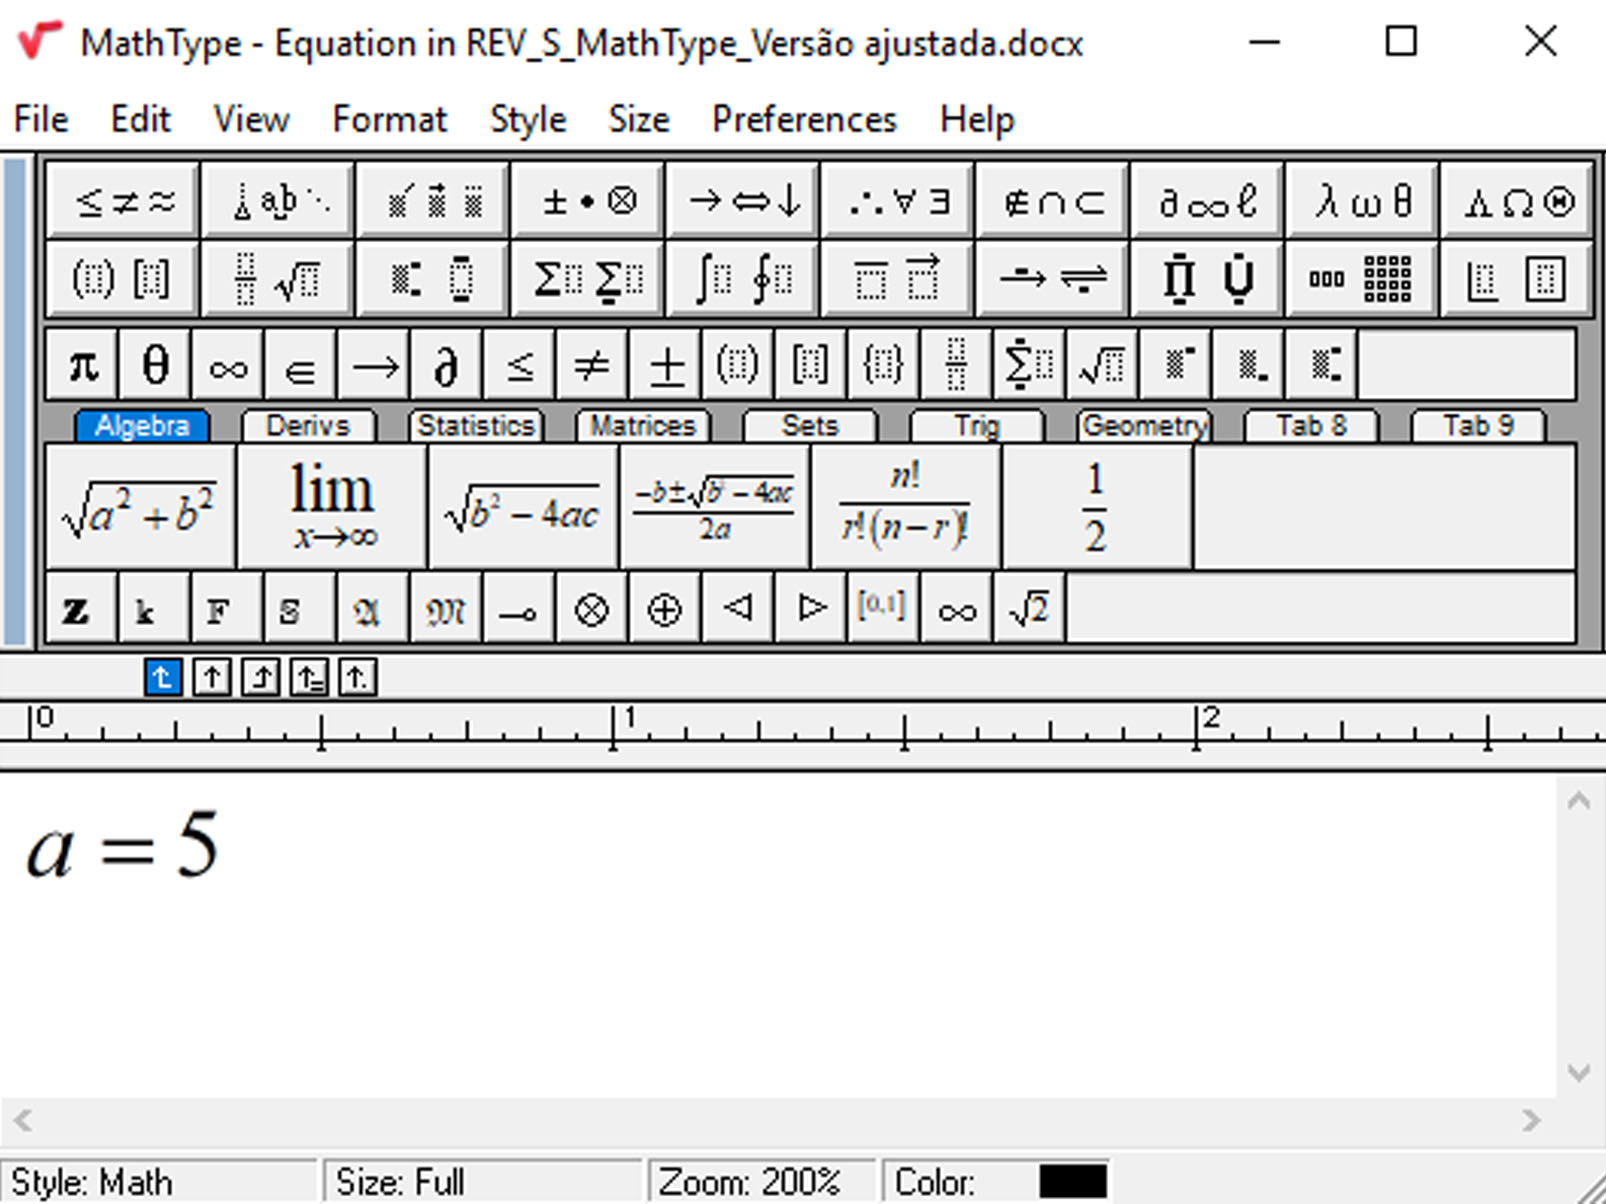
Task: Open the integral templates palette
Action: click(x=743, y=278)
